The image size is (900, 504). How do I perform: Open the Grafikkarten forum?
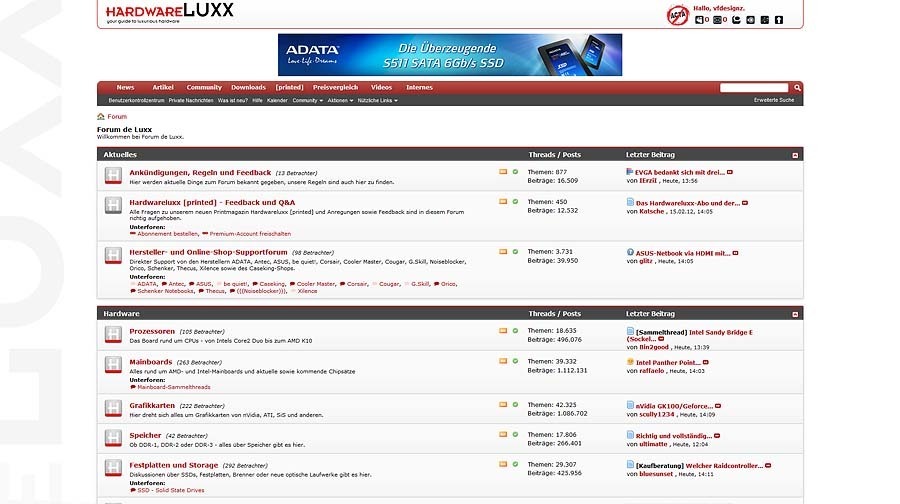[152, 405]
